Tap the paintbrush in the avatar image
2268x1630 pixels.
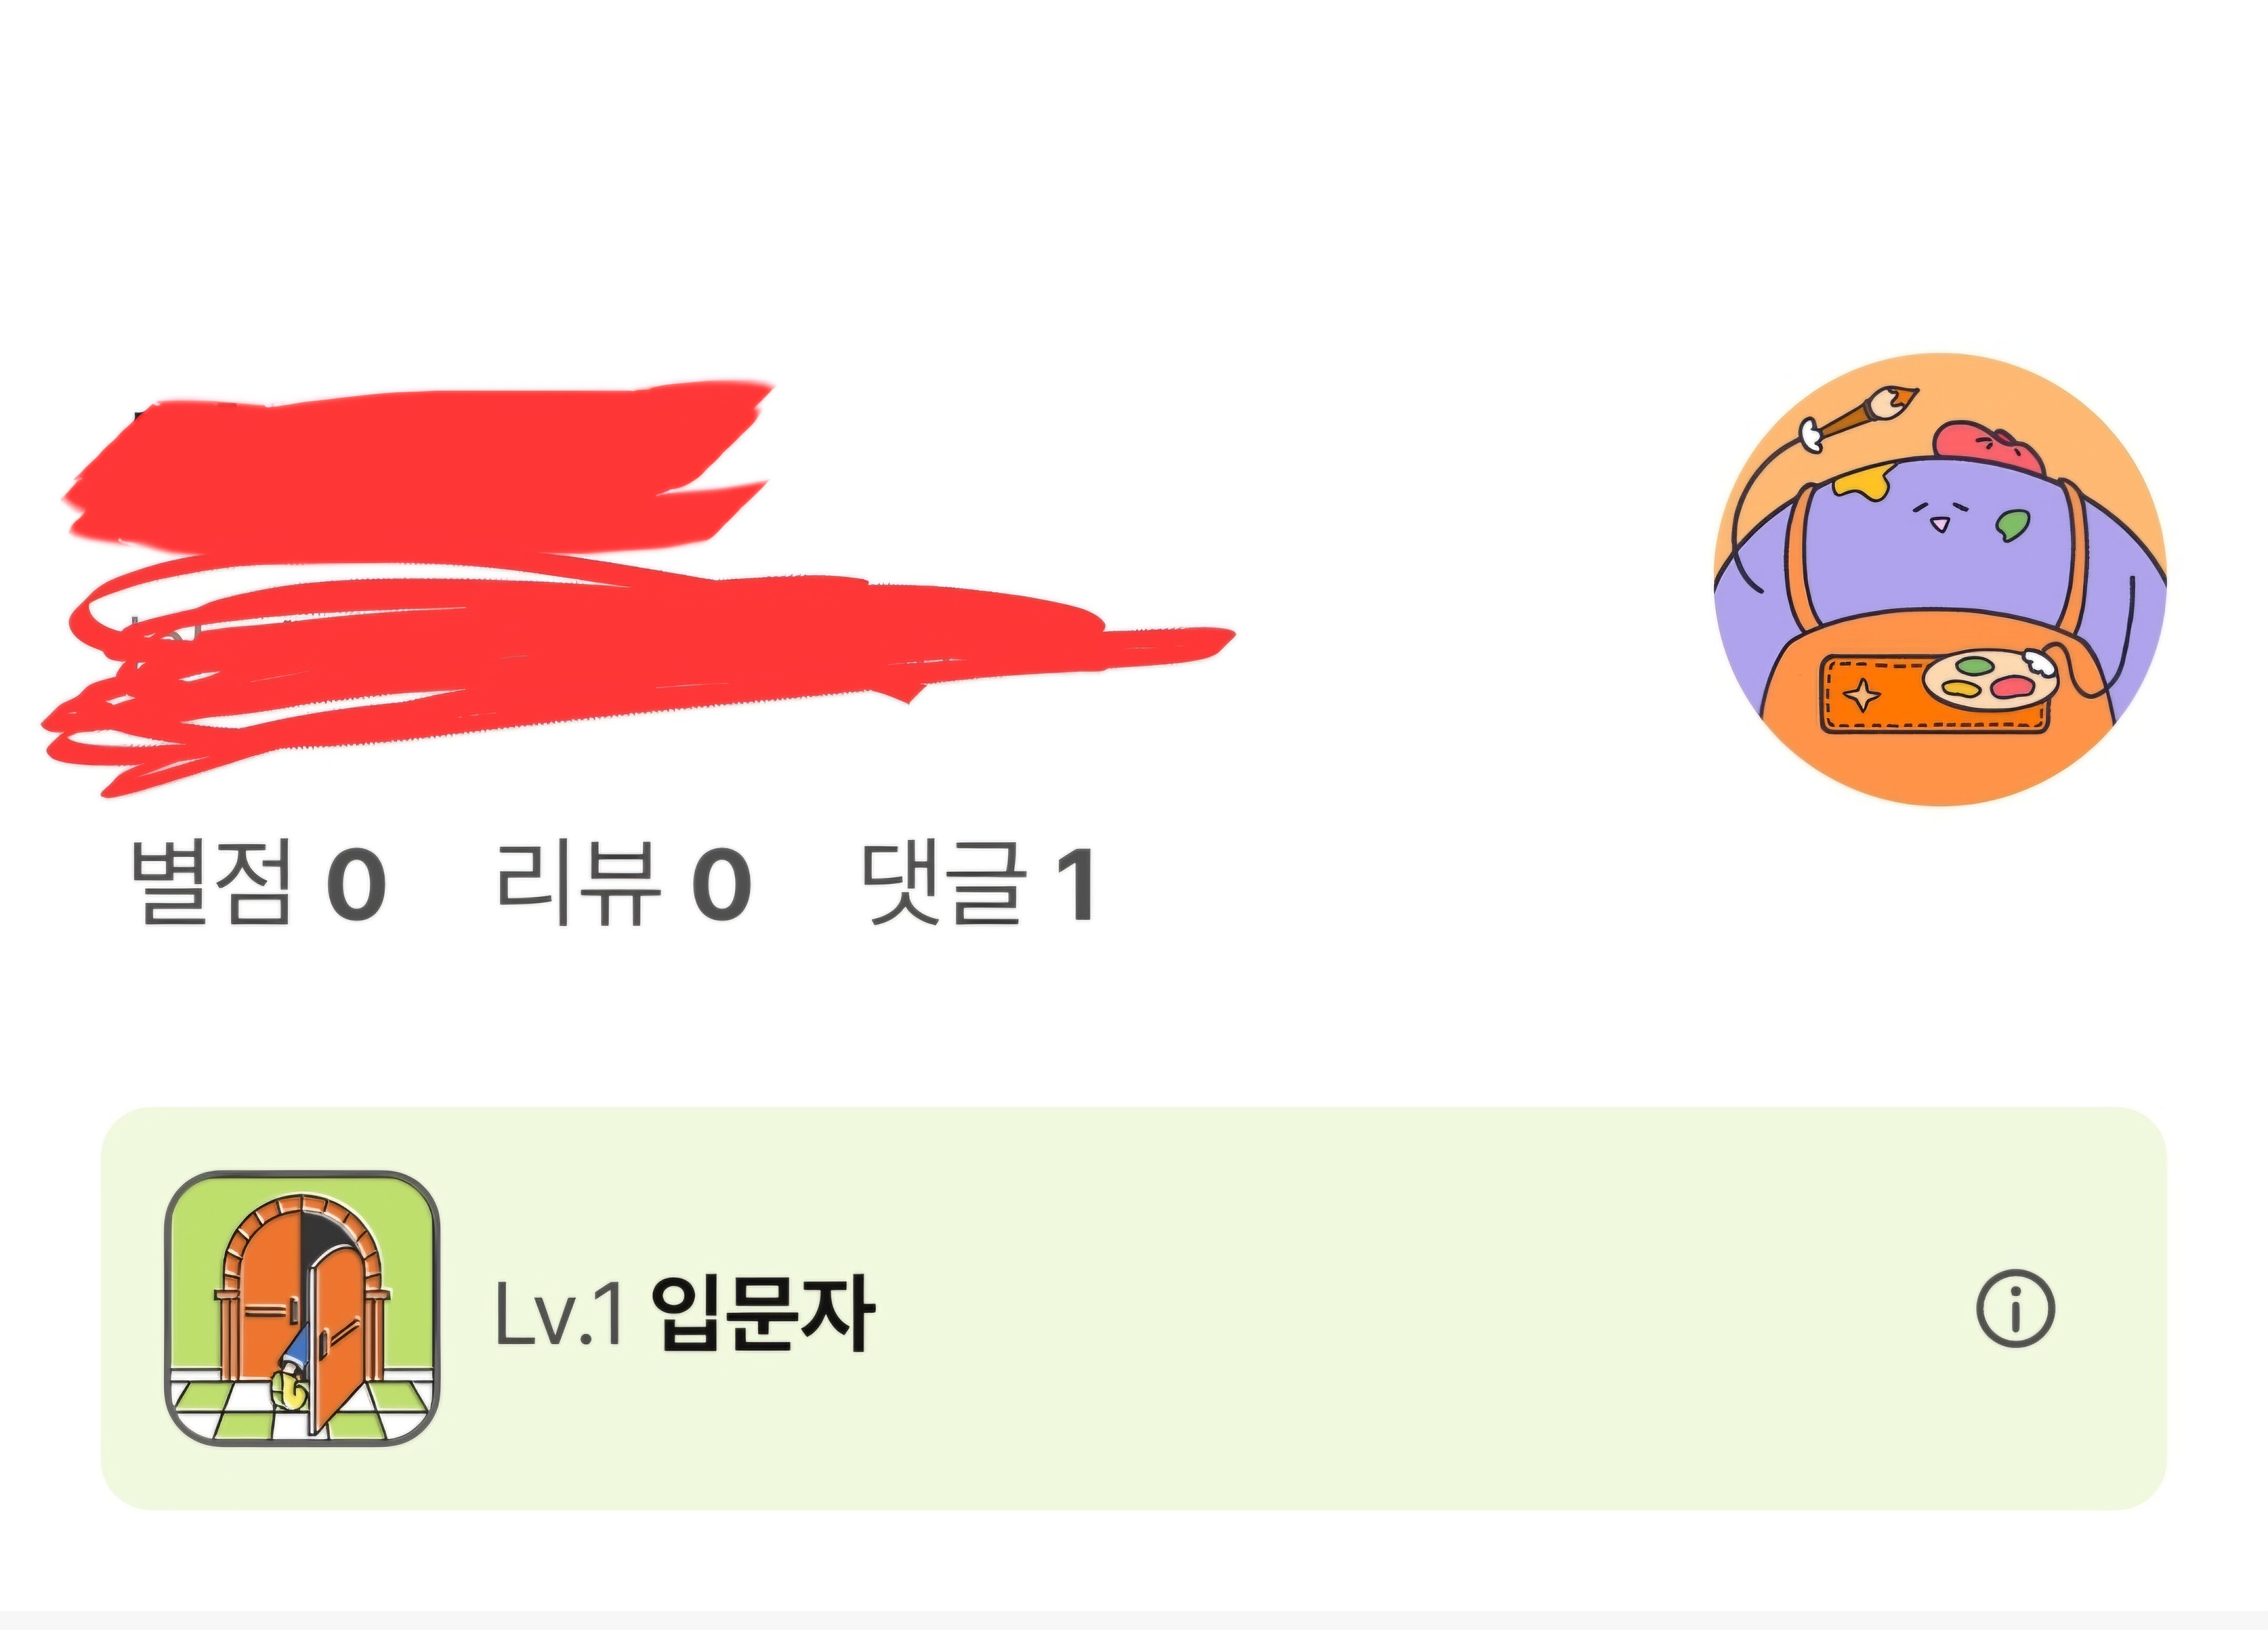(x=1858, y=423)
